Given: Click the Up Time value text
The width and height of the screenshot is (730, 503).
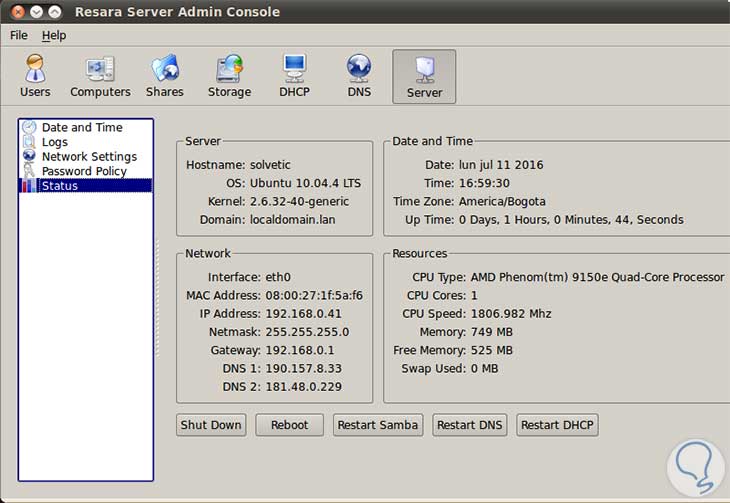Looking at the screenshot, I should pyautogui.click(x=571, y=219).
